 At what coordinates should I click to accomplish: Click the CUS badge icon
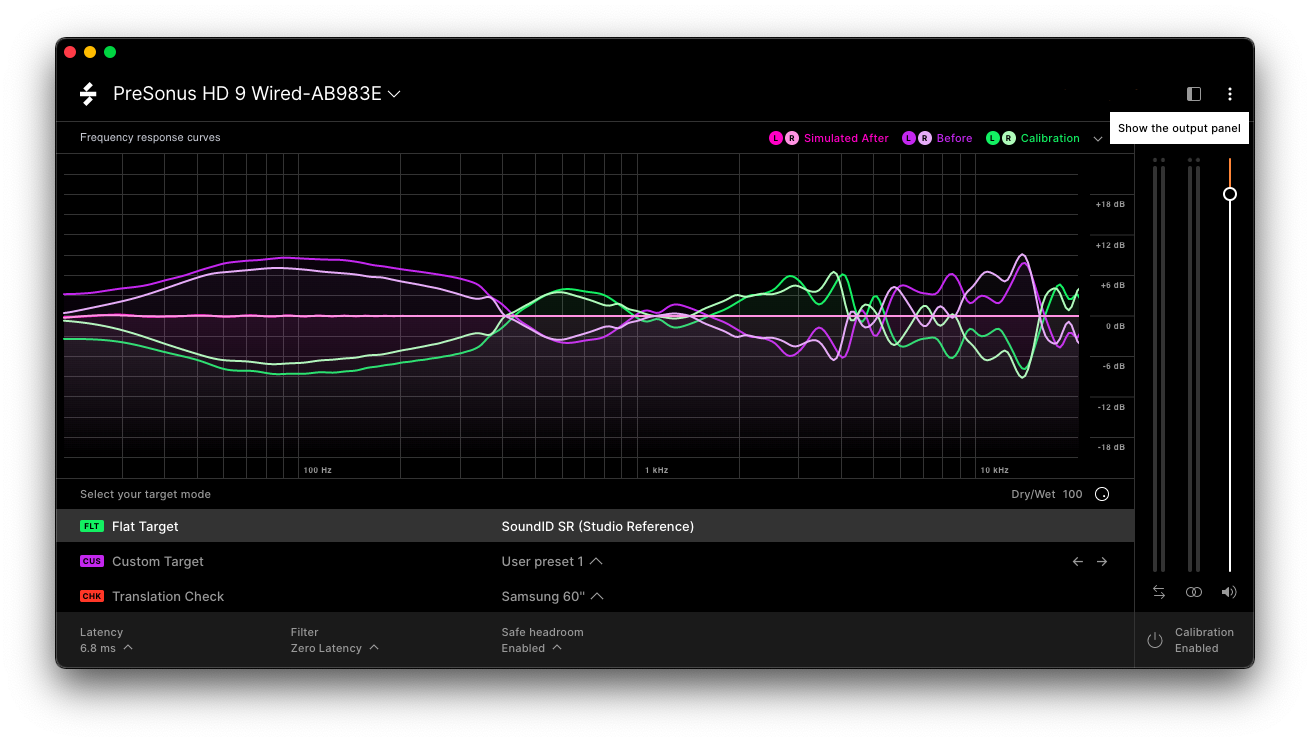[x=92, y=561]
